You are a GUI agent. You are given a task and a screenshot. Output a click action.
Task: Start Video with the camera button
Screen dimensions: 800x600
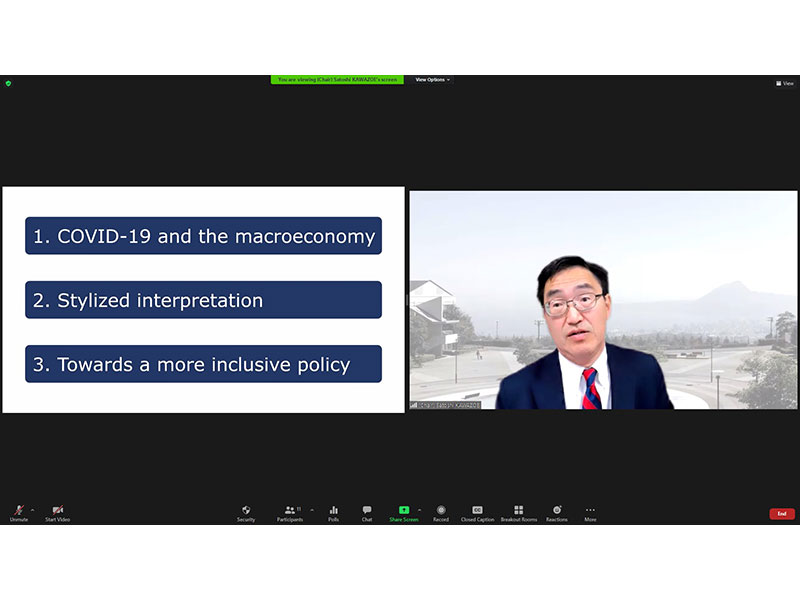click(57, 512)
